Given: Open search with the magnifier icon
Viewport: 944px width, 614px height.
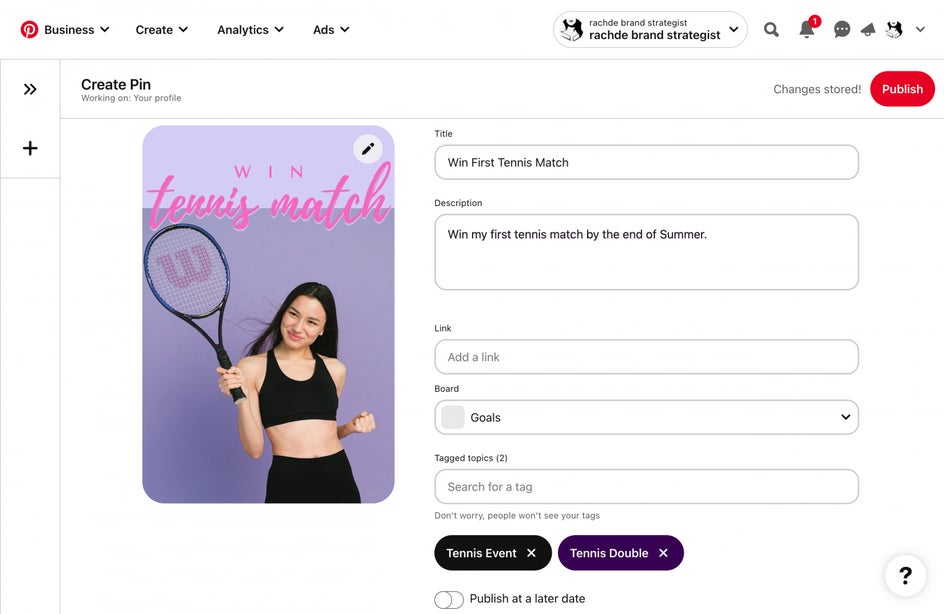Looking at the screenshot, I should (x=771, y=30).
